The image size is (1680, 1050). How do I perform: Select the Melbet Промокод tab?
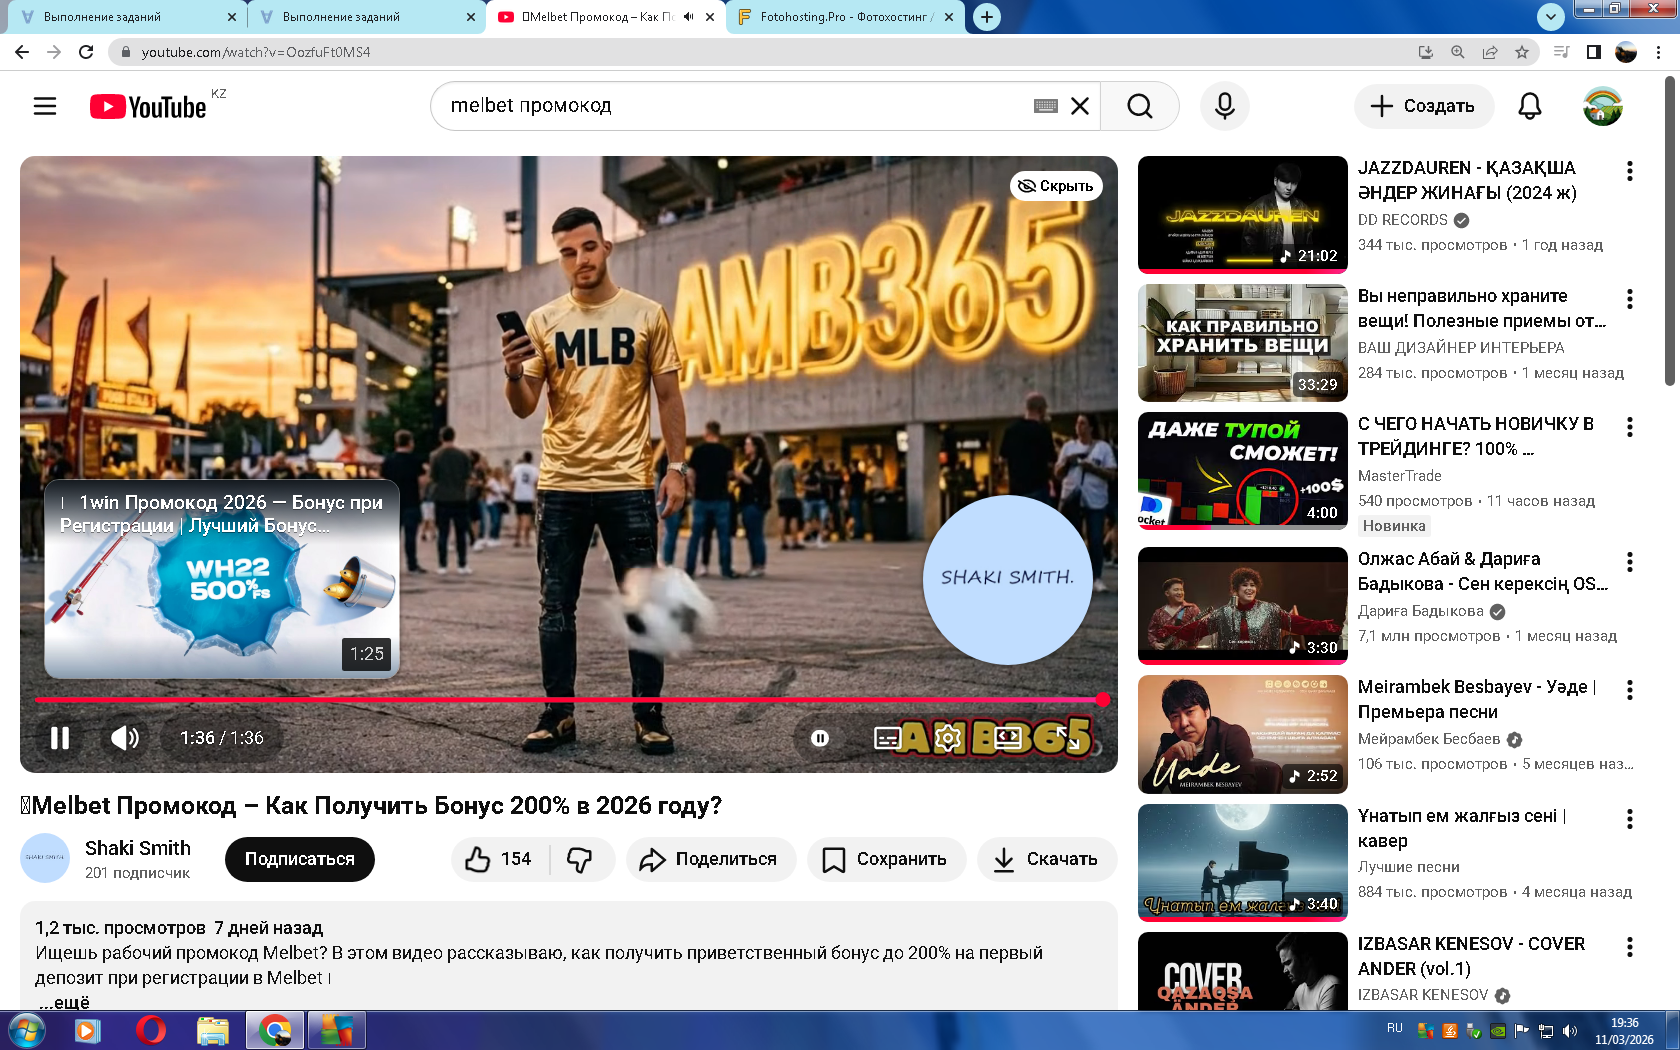tap(605, 17)
